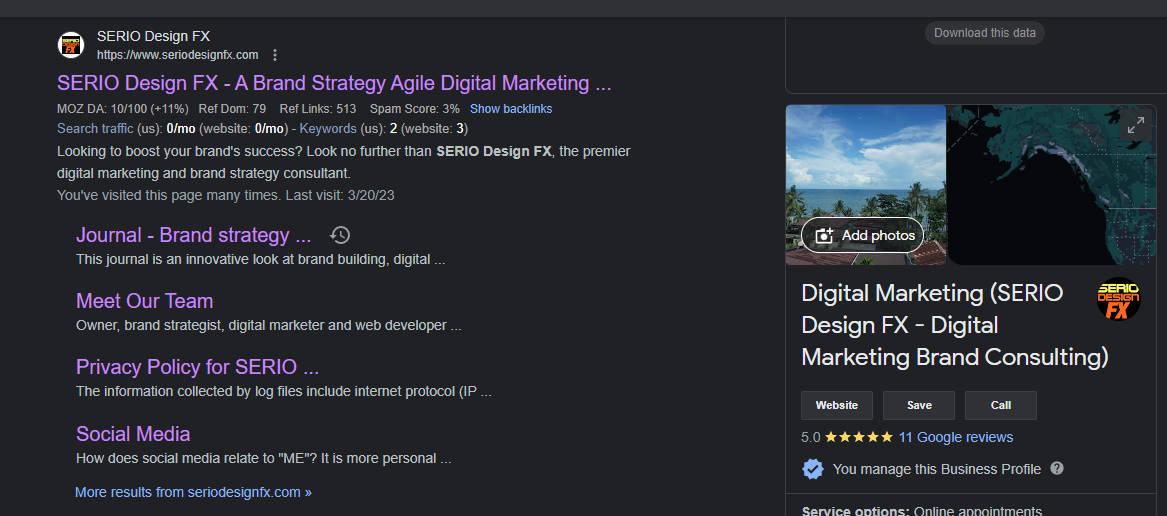Click the SERIO Design FX logo in business panel
This screenshot has height=516, width=1167.
(x=1119, y=299)
